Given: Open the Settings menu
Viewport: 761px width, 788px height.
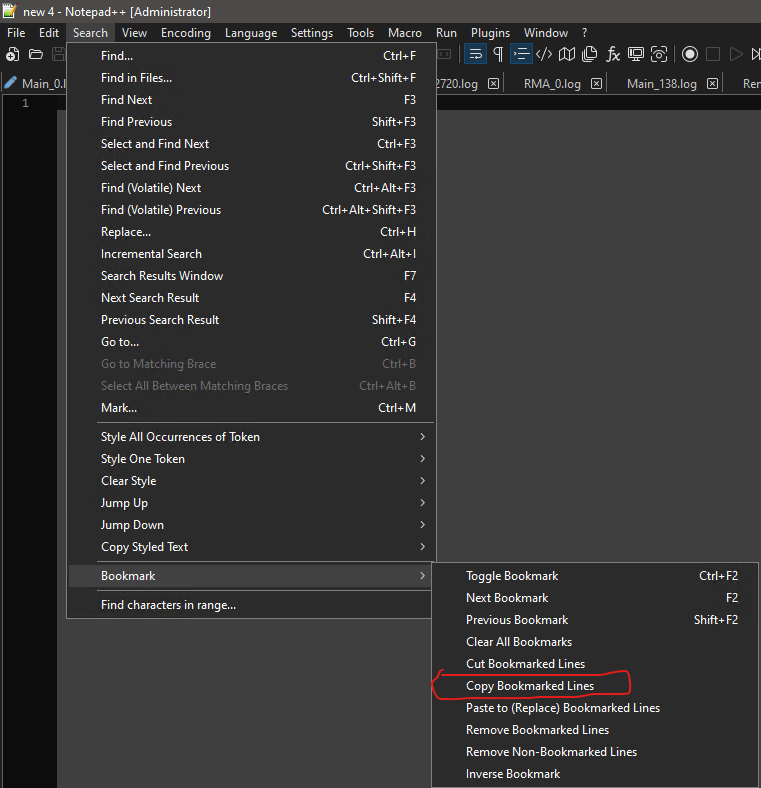Looking at the screenshot, I should 312,33.
